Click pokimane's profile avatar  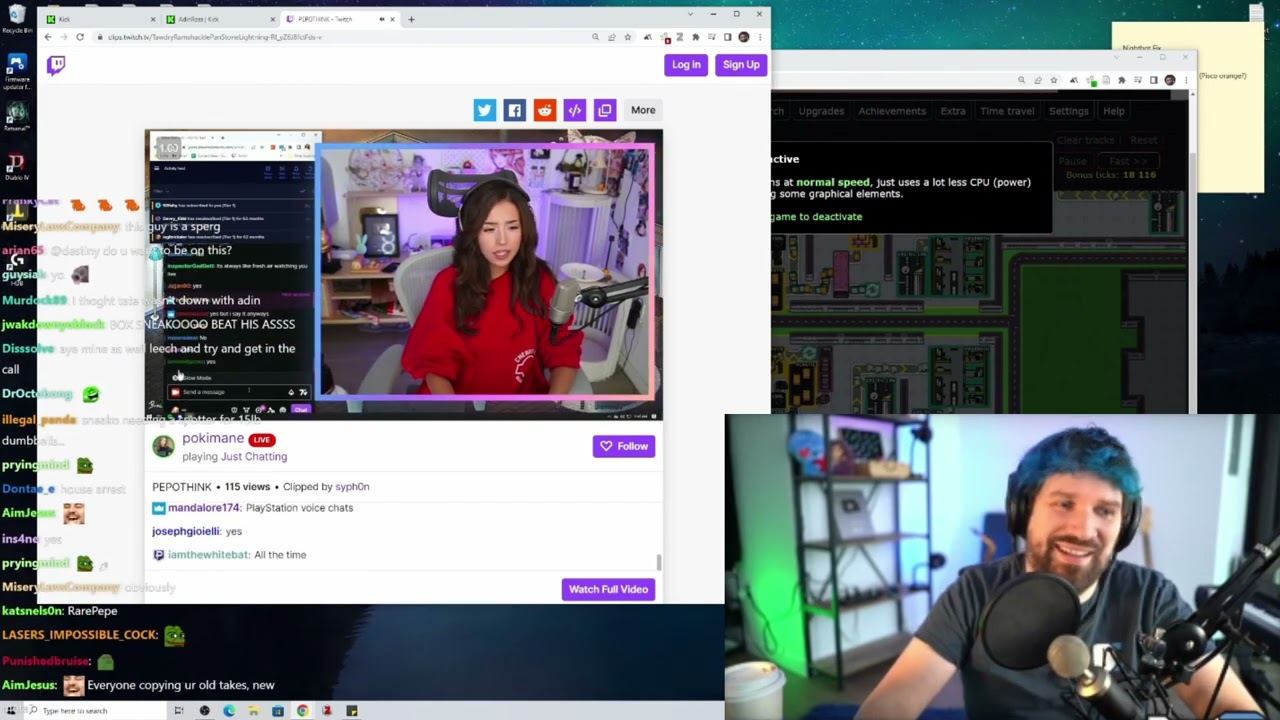point(163,446)
